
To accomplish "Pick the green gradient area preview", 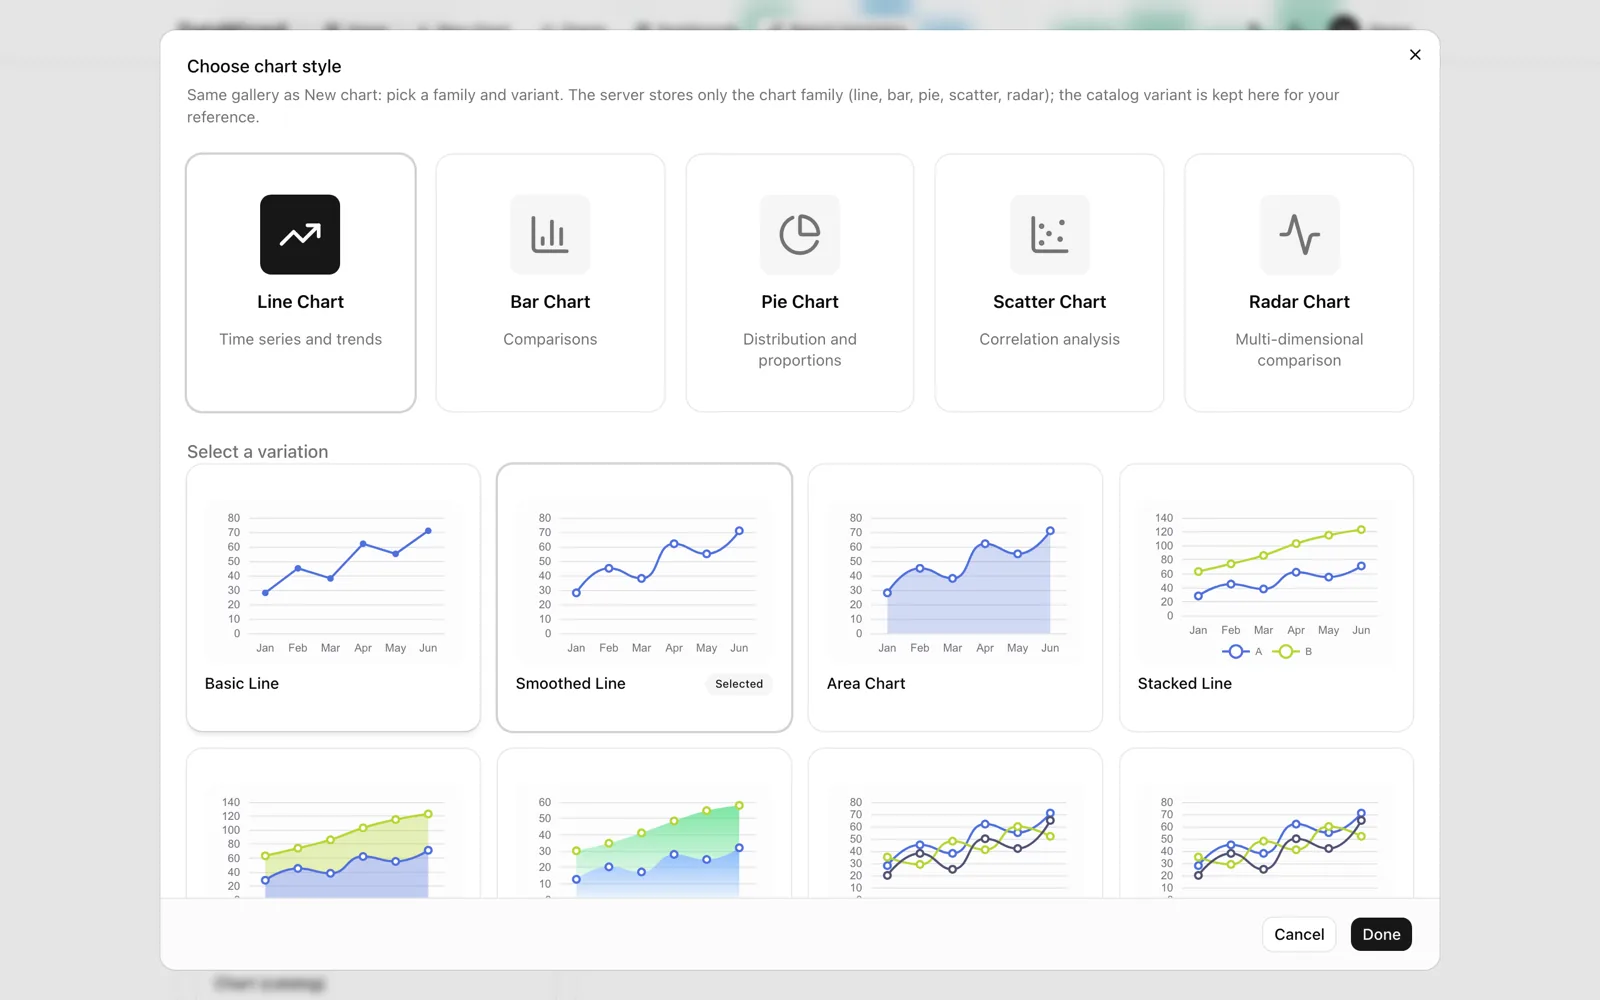I will (x=644, y=840).
